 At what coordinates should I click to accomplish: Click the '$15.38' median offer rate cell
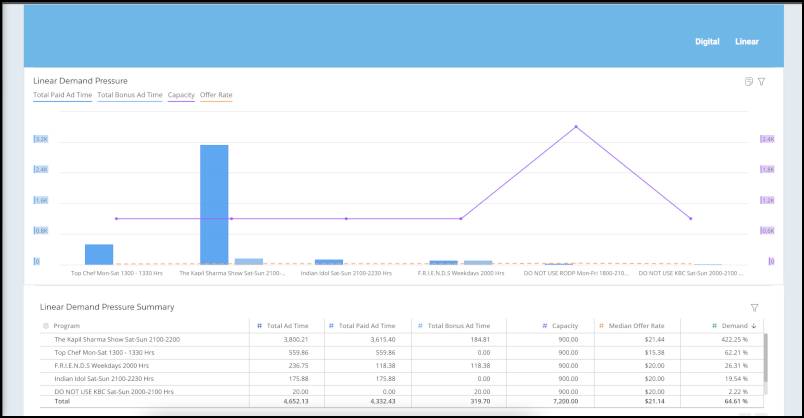pyautogui.click(x=654, y=353)
